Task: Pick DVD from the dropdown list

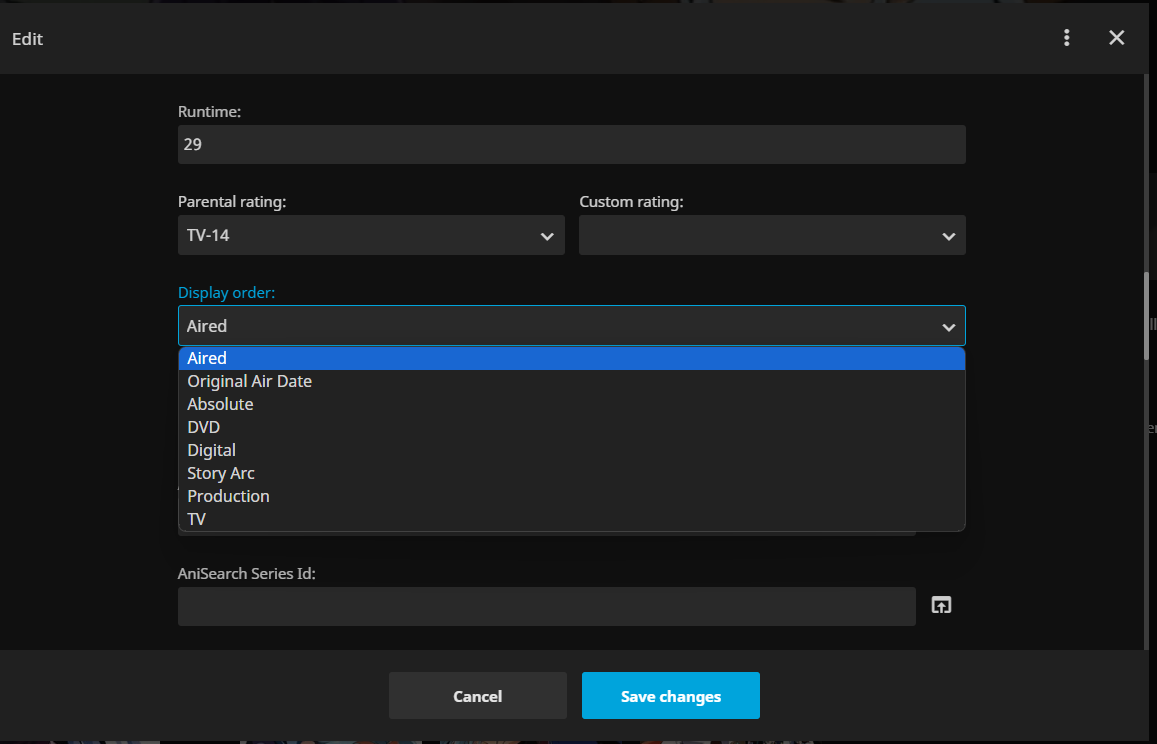Action: (x=203, y=427)
